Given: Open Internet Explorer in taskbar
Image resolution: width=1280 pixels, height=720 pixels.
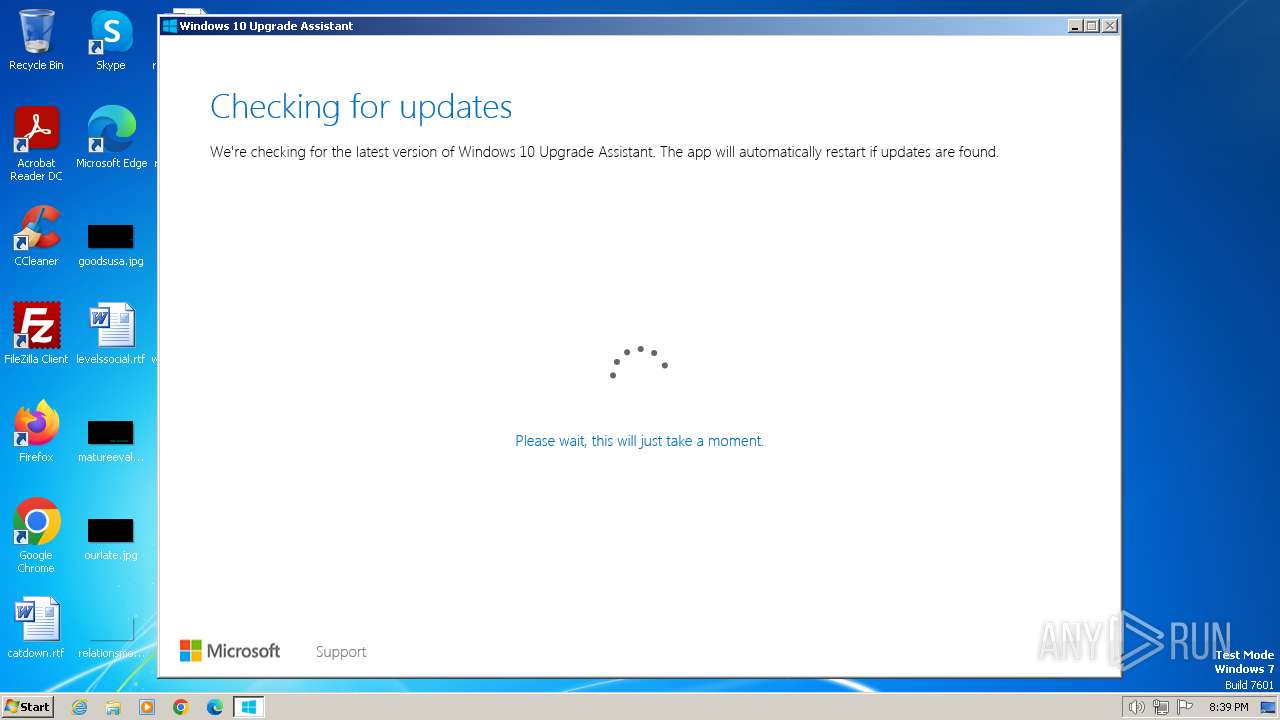Looking at the screenshot, I should click(x=80, y=707).
